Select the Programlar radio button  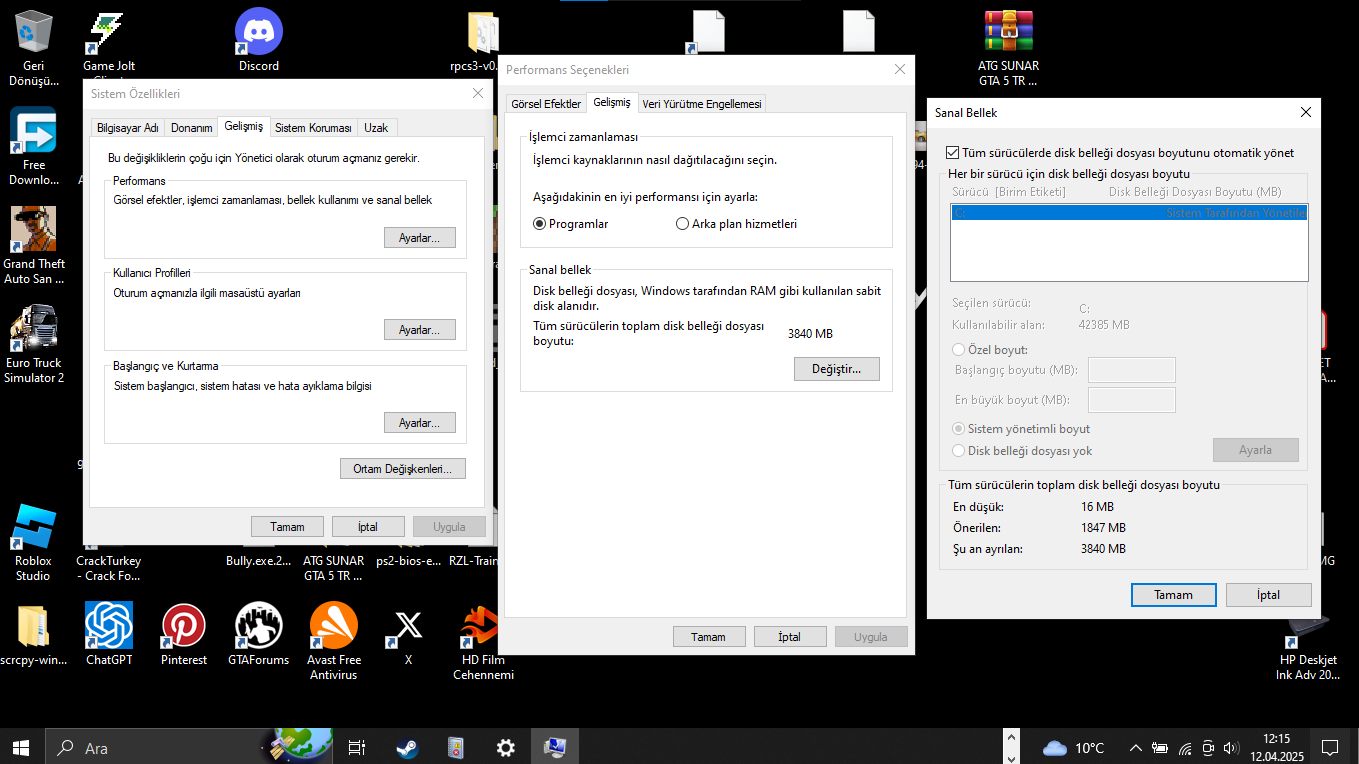pos(540,224)
